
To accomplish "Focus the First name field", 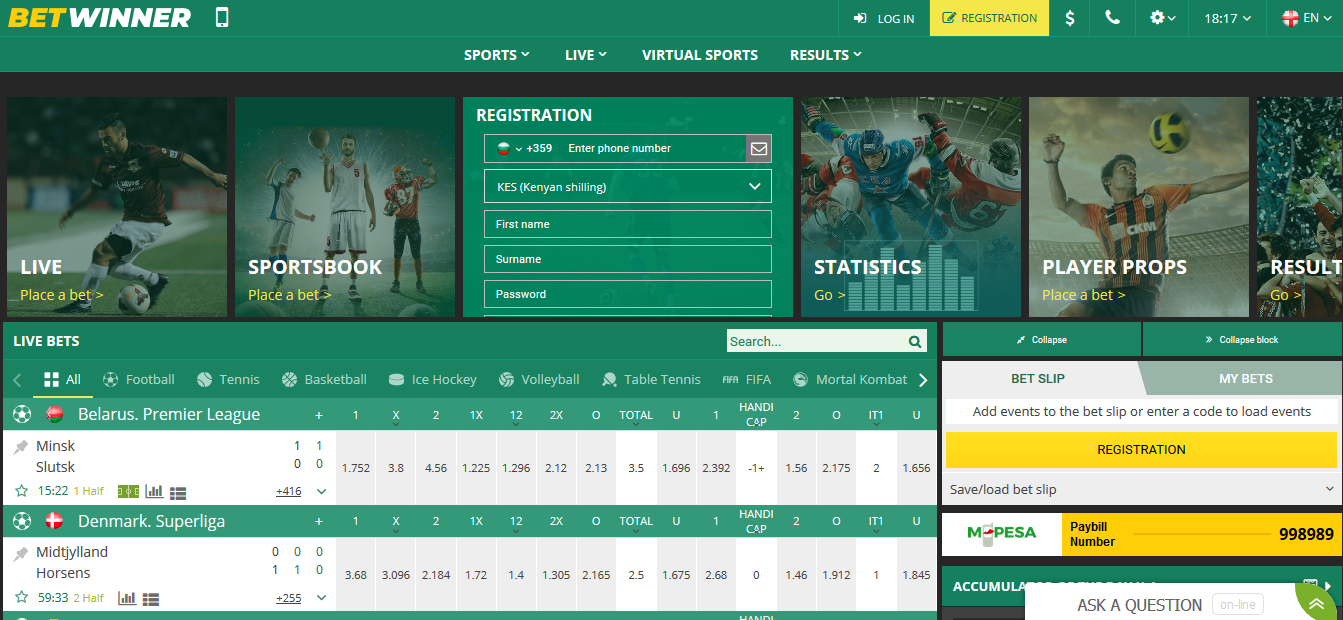I will [628, 224].
